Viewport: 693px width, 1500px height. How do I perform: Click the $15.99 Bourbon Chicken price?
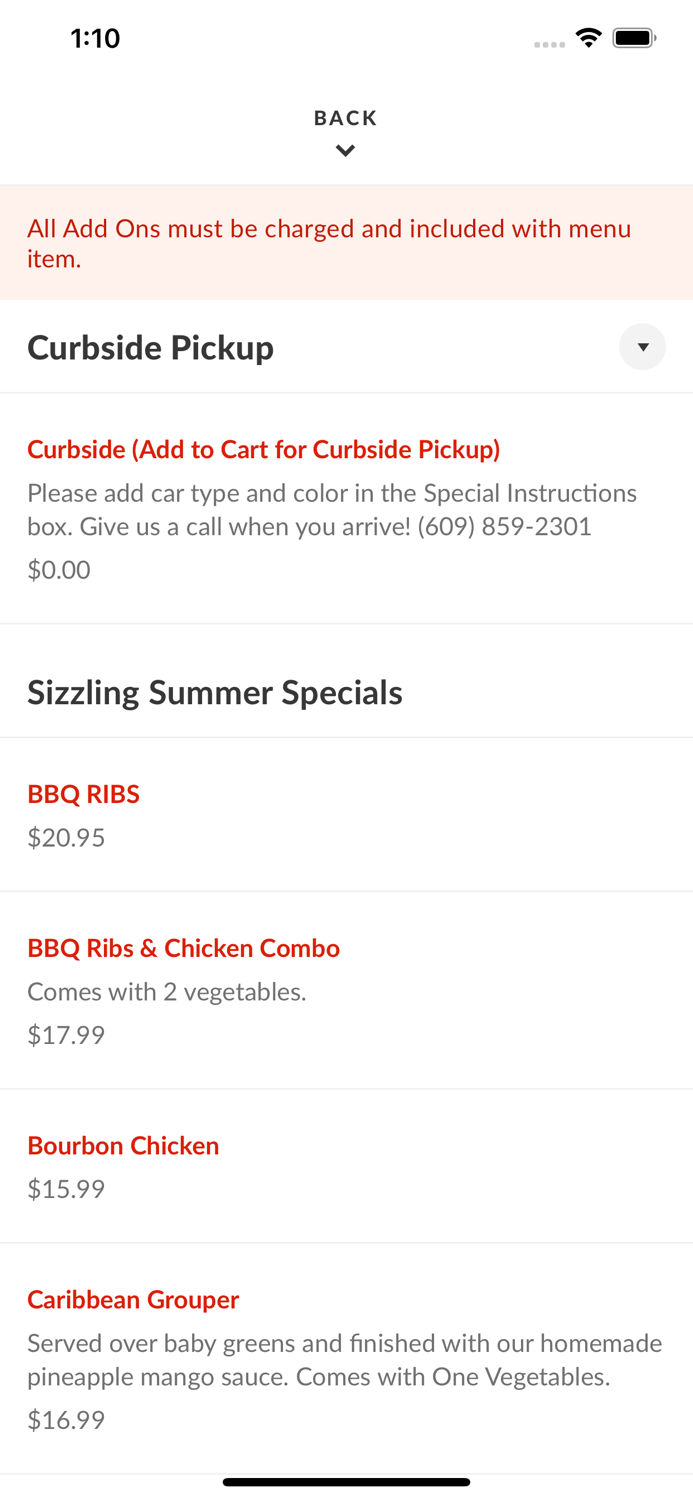coord(66,1188)
